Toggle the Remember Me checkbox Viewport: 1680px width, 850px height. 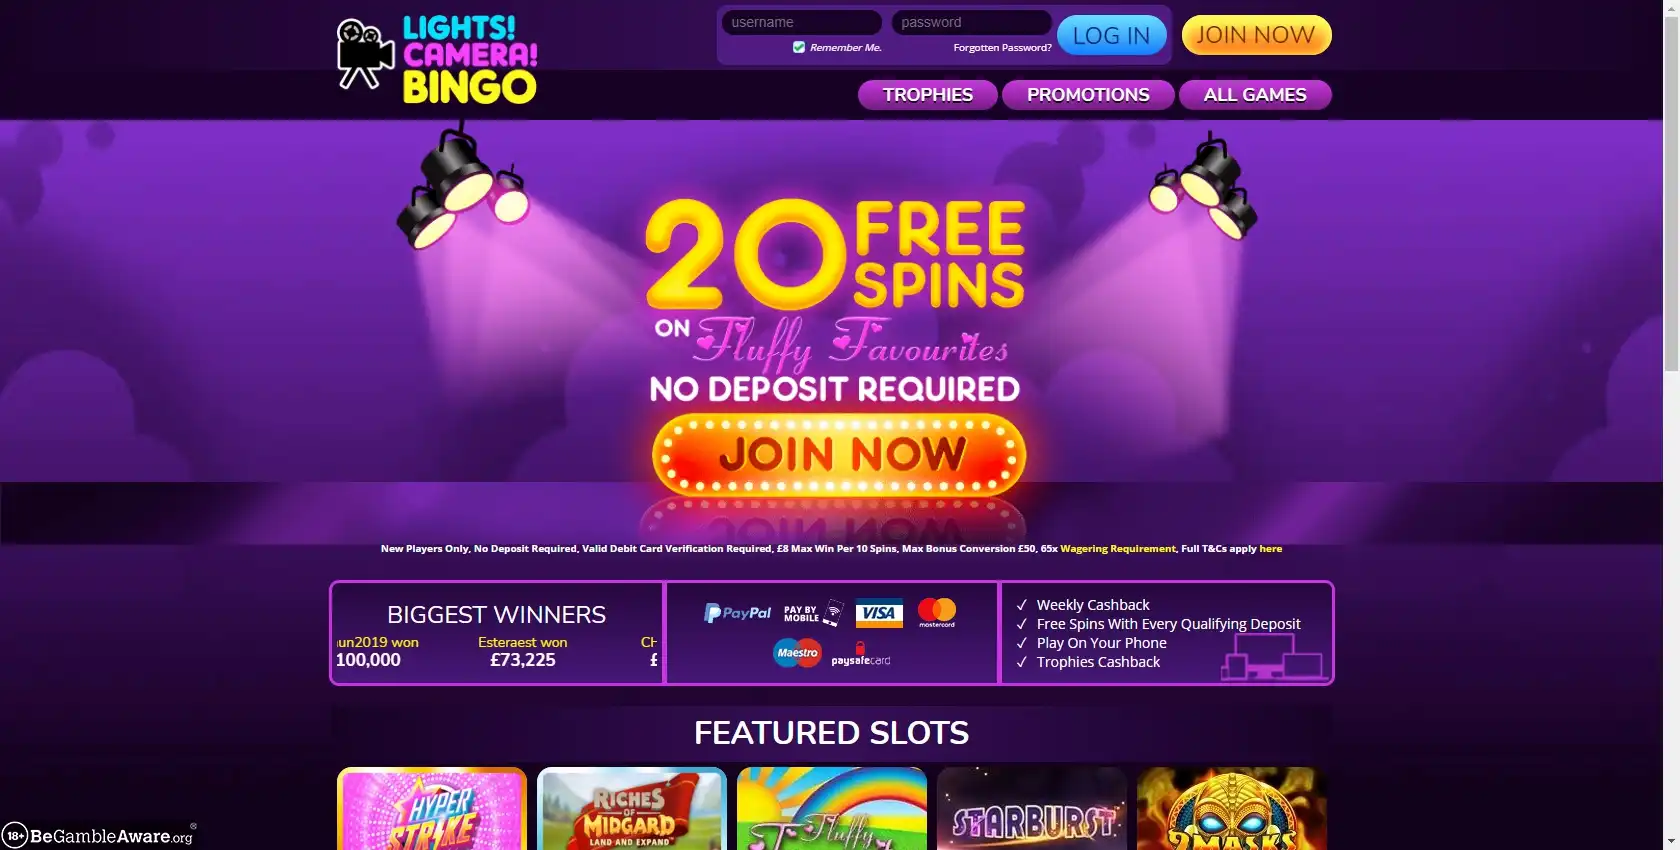coord(798,47)
